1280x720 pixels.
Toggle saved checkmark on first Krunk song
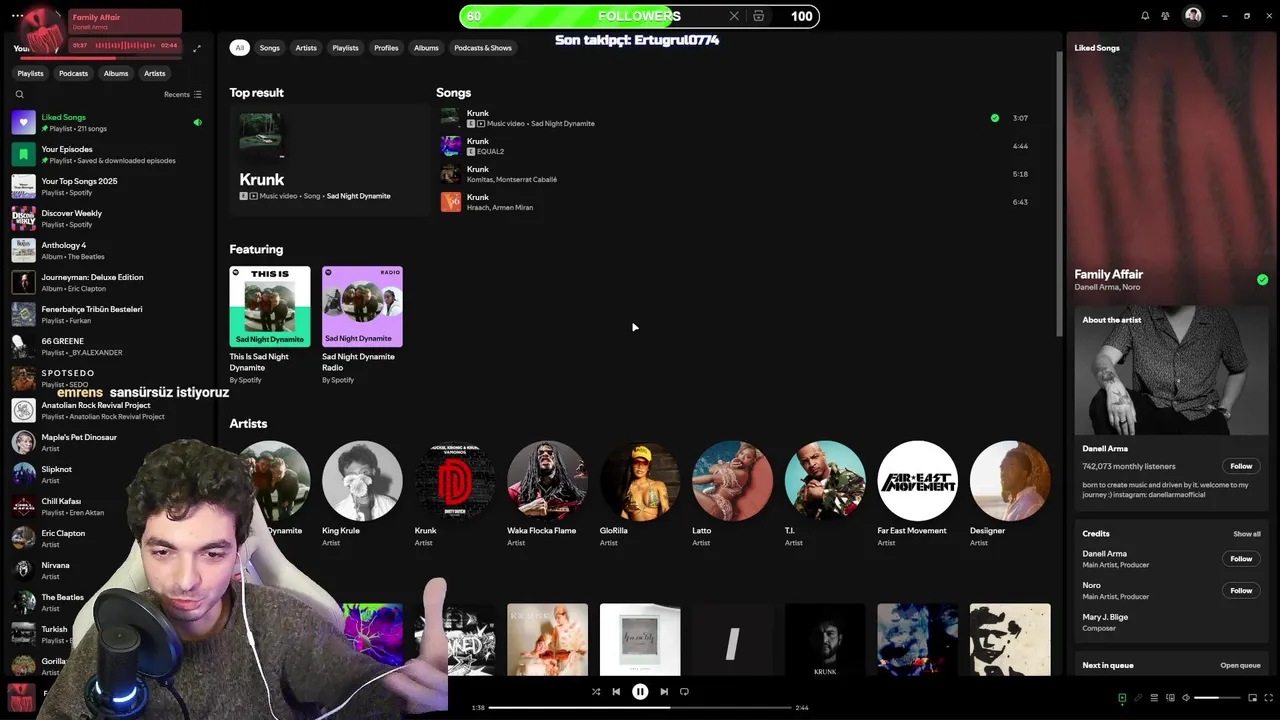(x=994, y=118)
